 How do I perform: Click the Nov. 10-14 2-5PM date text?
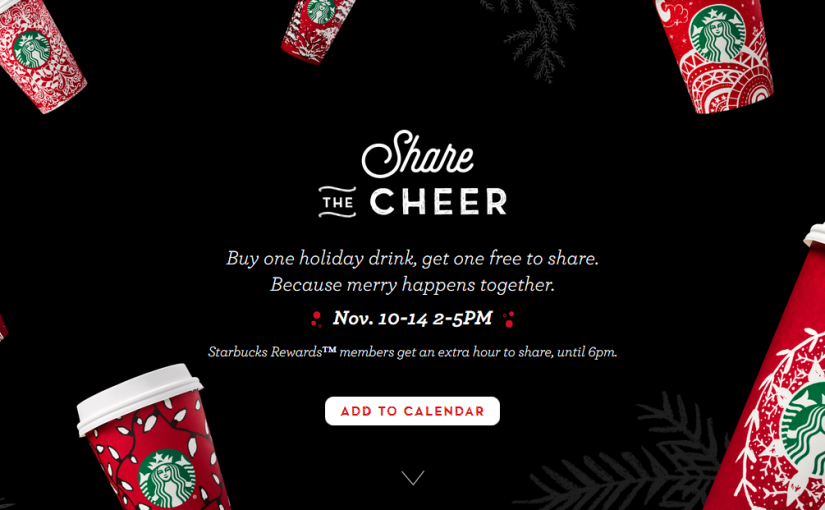(x=412, y=319)
